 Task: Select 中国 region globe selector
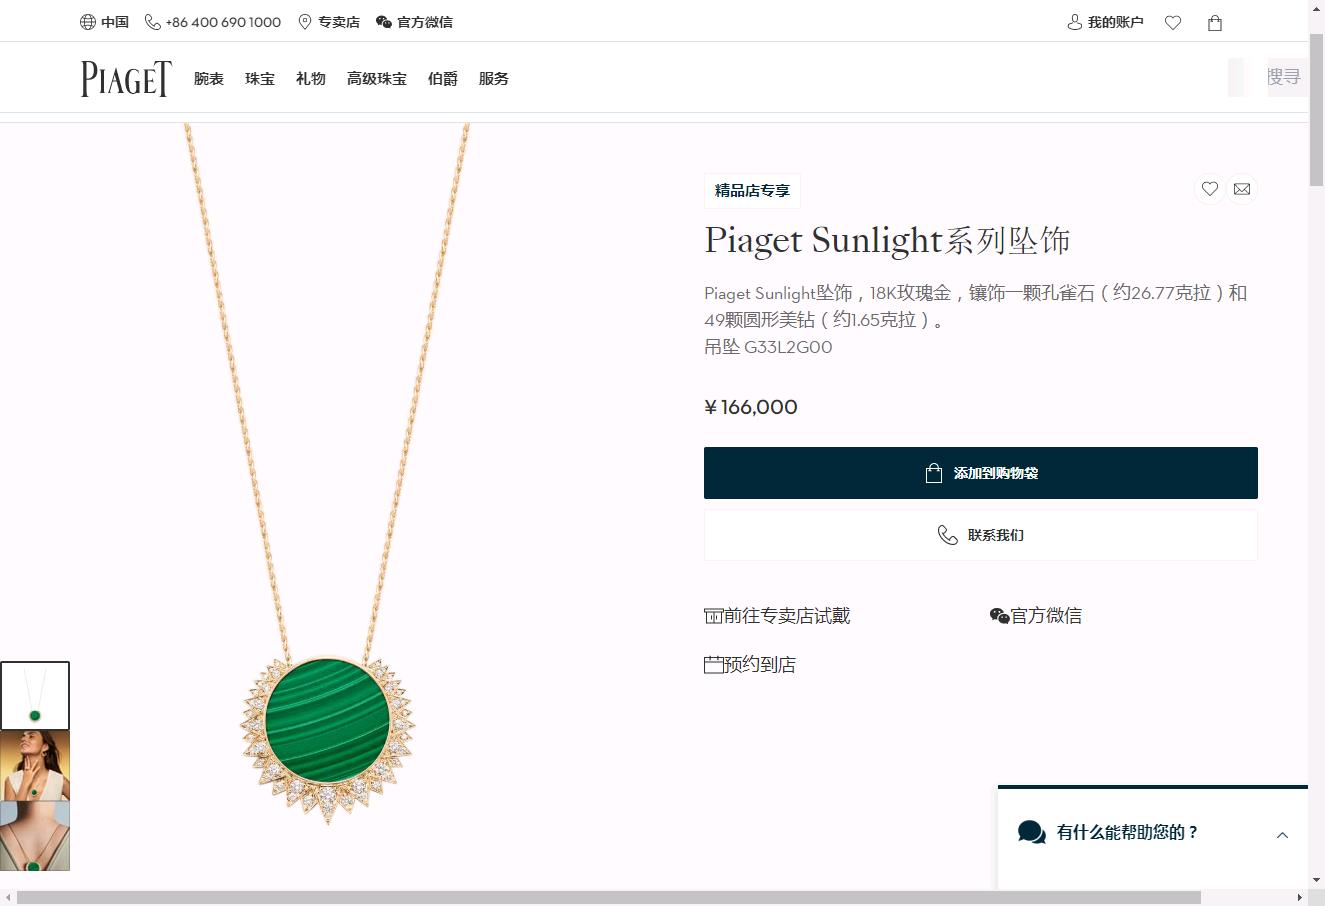104,22
